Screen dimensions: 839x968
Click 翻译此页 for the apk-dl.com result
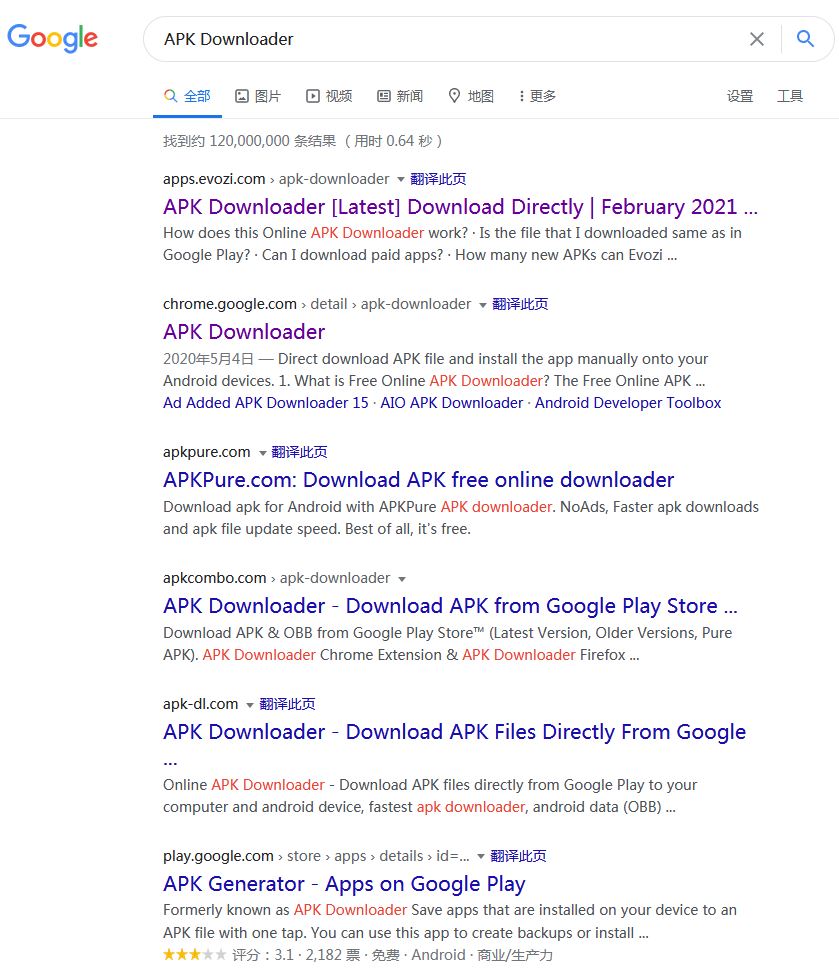[x=287, y=704]
